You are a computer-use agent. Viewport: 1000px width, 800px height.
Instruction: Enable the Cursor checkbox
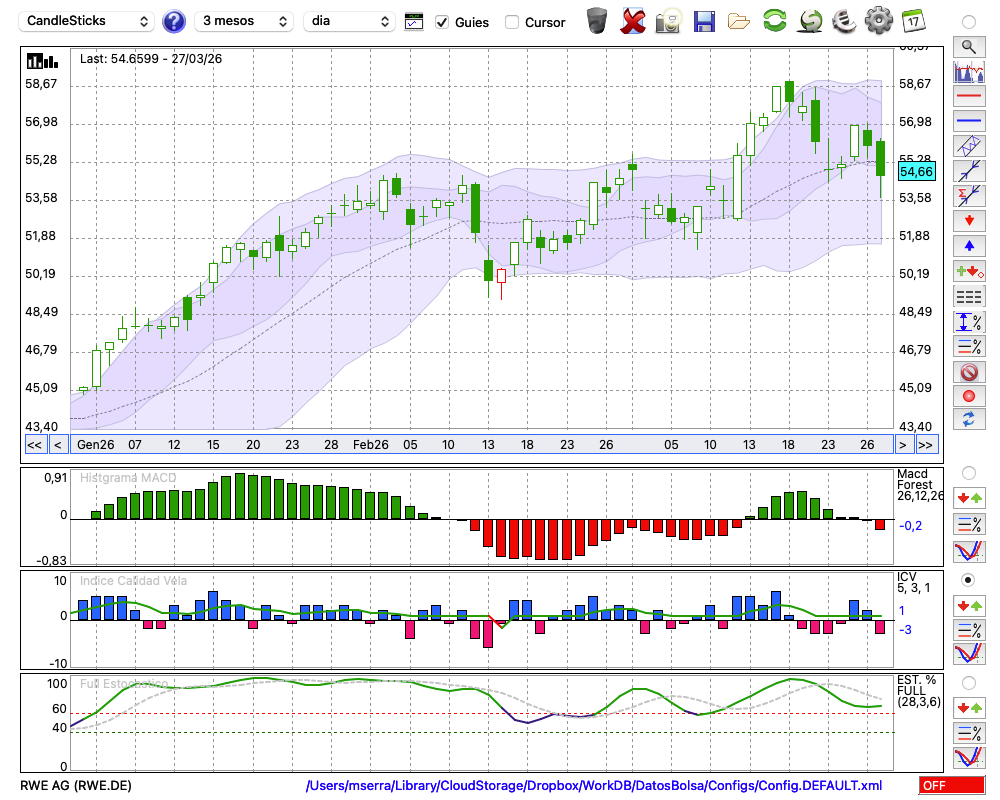[512, 22]
